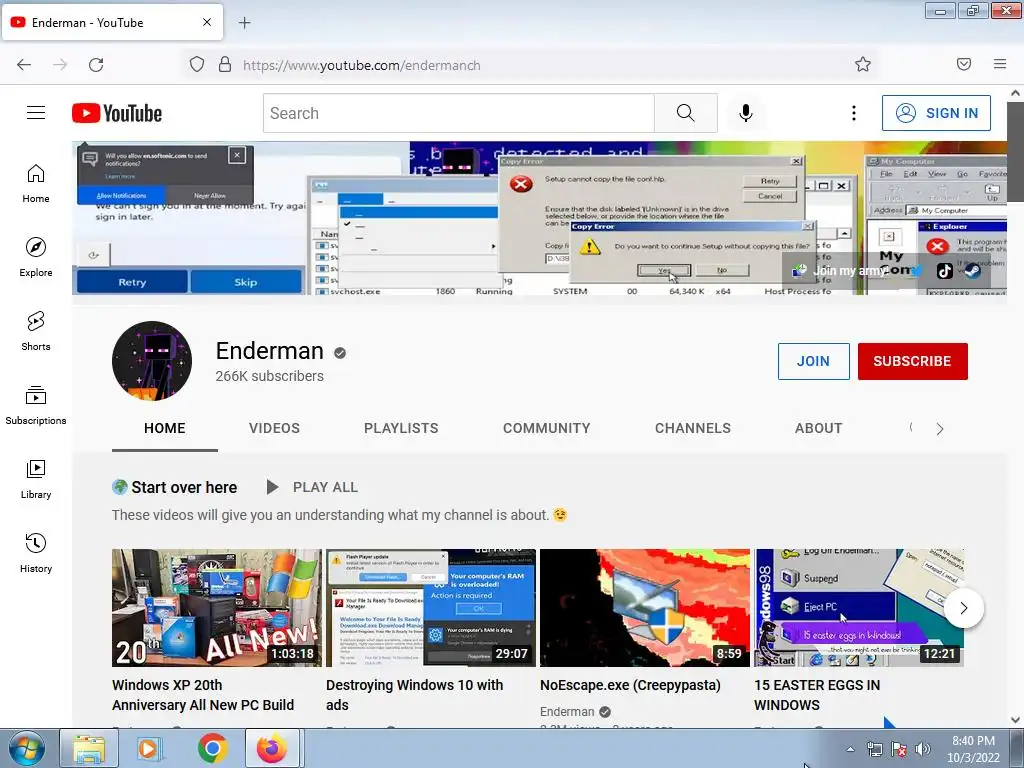Launch Google Chrome from taskbar
Image resolution: width=1024 pixels, height=768 pixels.
212,748
